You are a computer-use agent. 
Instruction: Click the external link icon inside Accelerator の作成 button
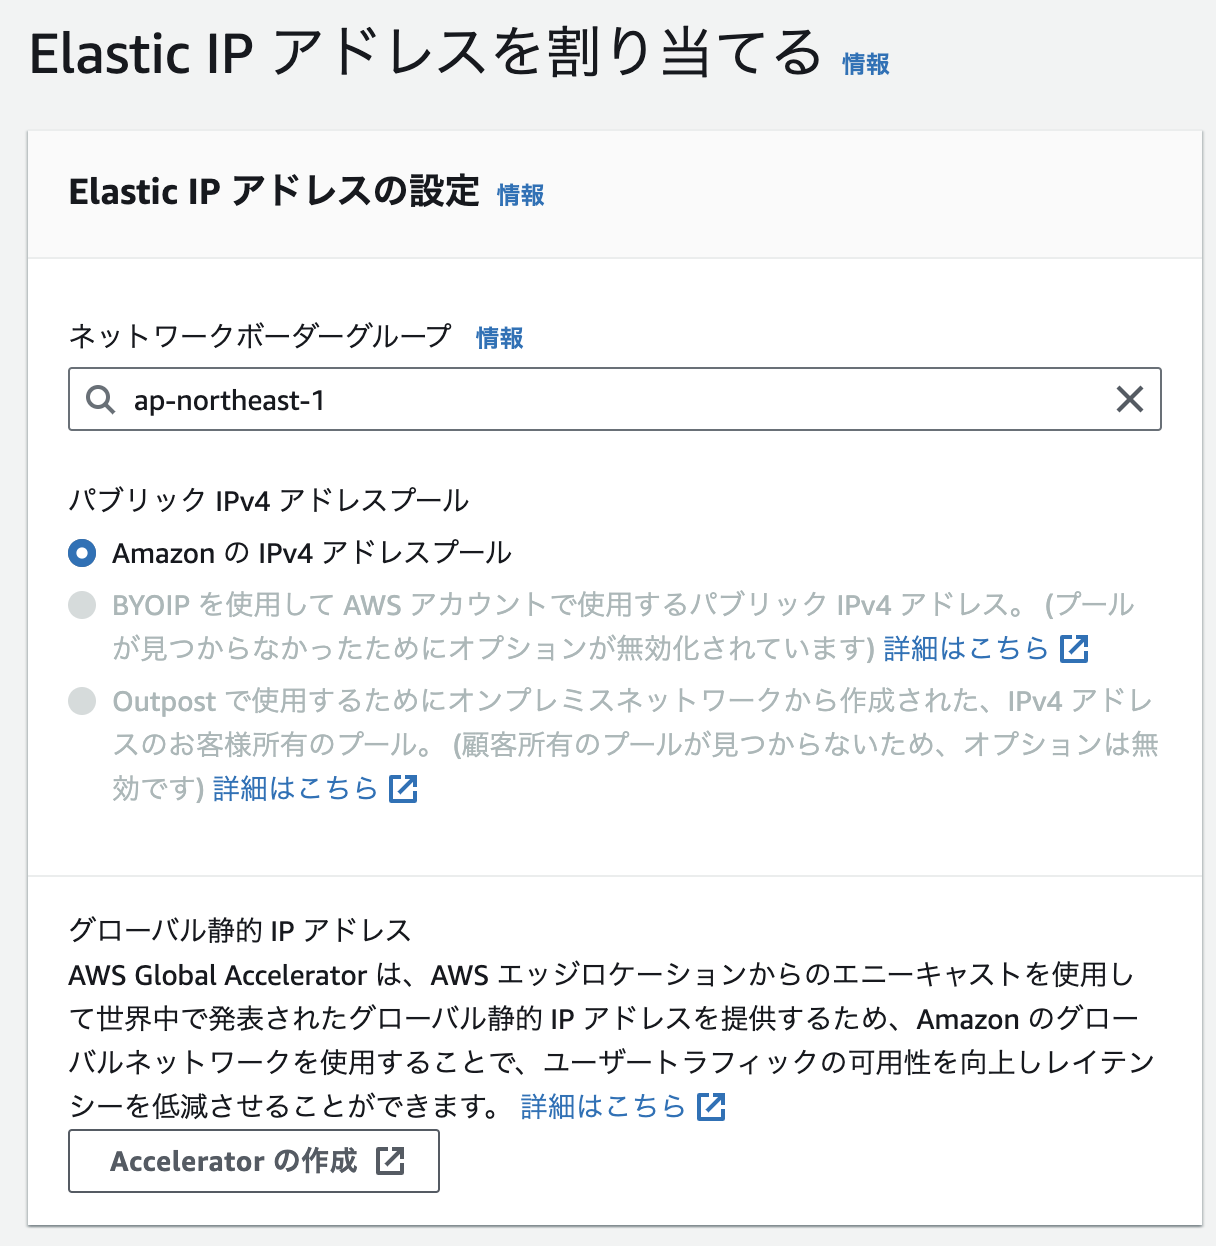click(391, 1161)
